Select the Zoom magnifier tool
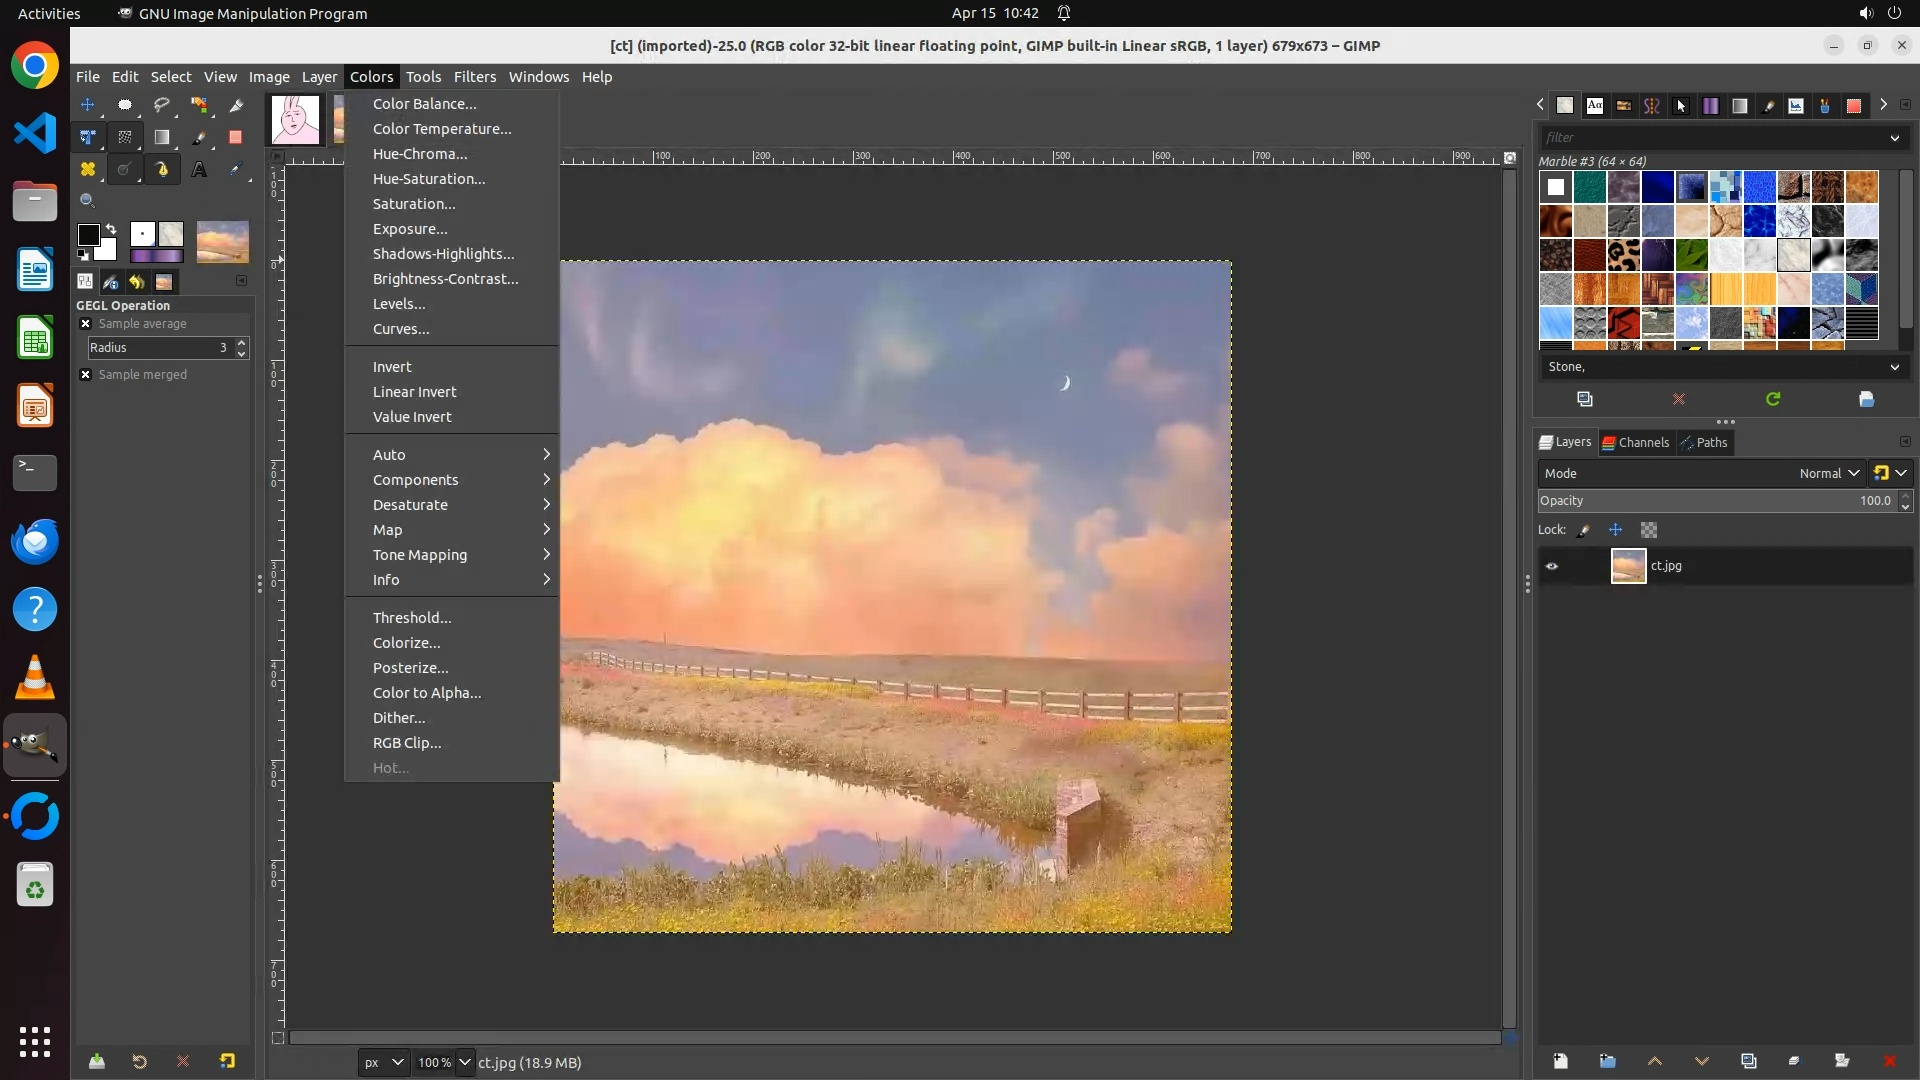 click(88, 201)
